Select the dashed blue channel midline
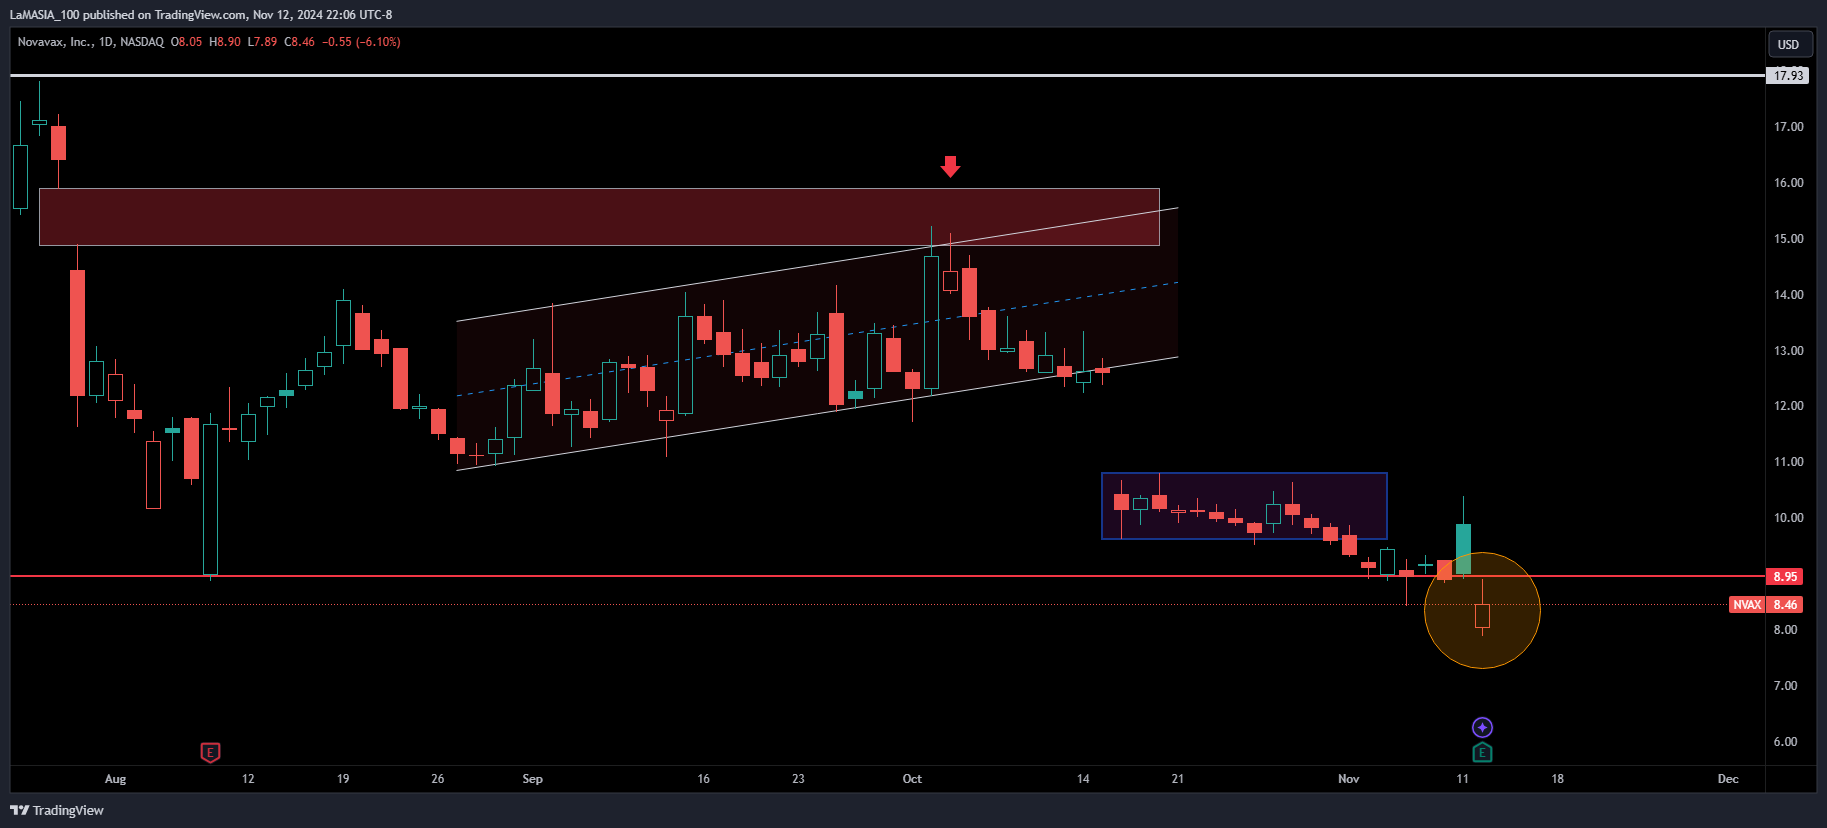Viewport: 1827px width, 828px height. click(x=817, y=339)
